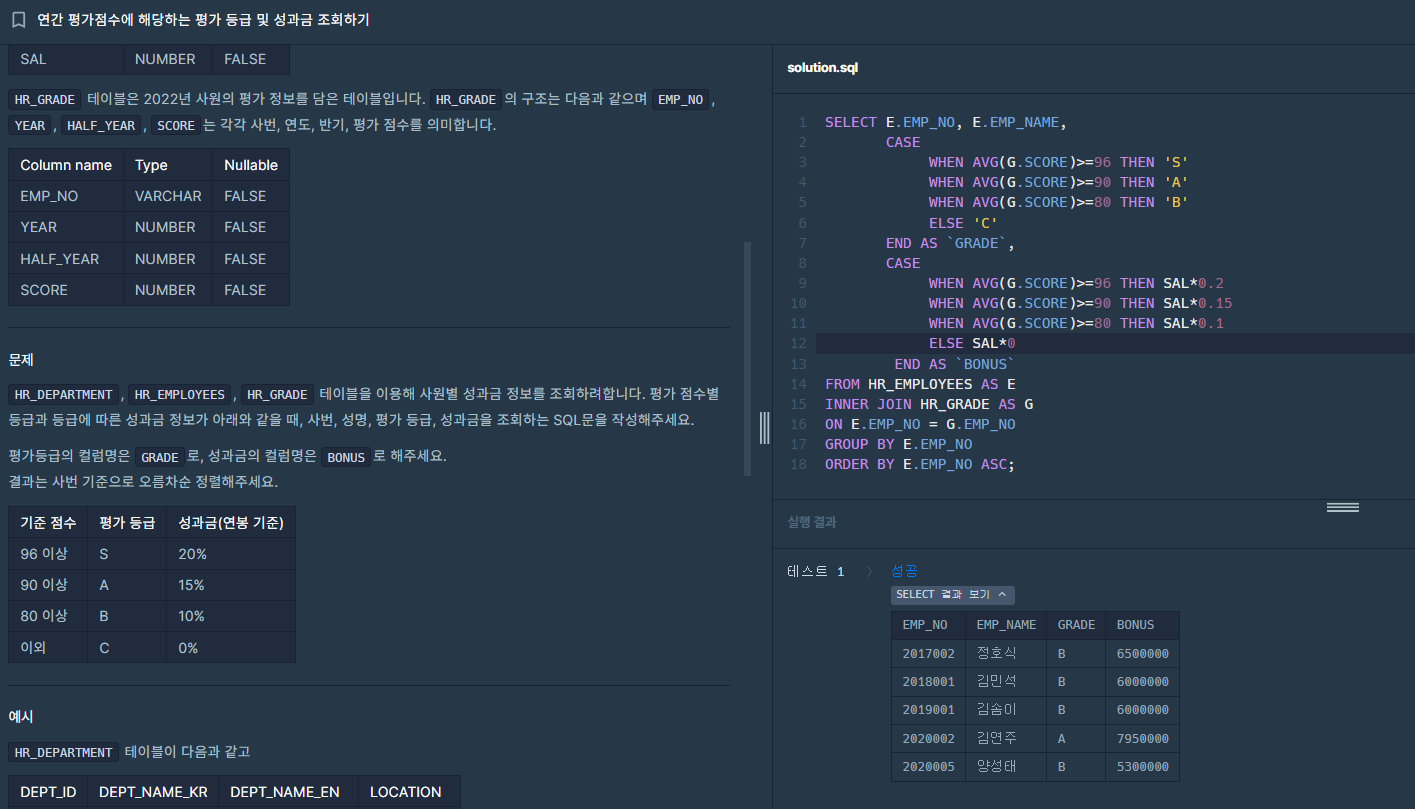Click the 90 이상 criteria cell
1415x809 pixels.
click(x=48, y=585)
